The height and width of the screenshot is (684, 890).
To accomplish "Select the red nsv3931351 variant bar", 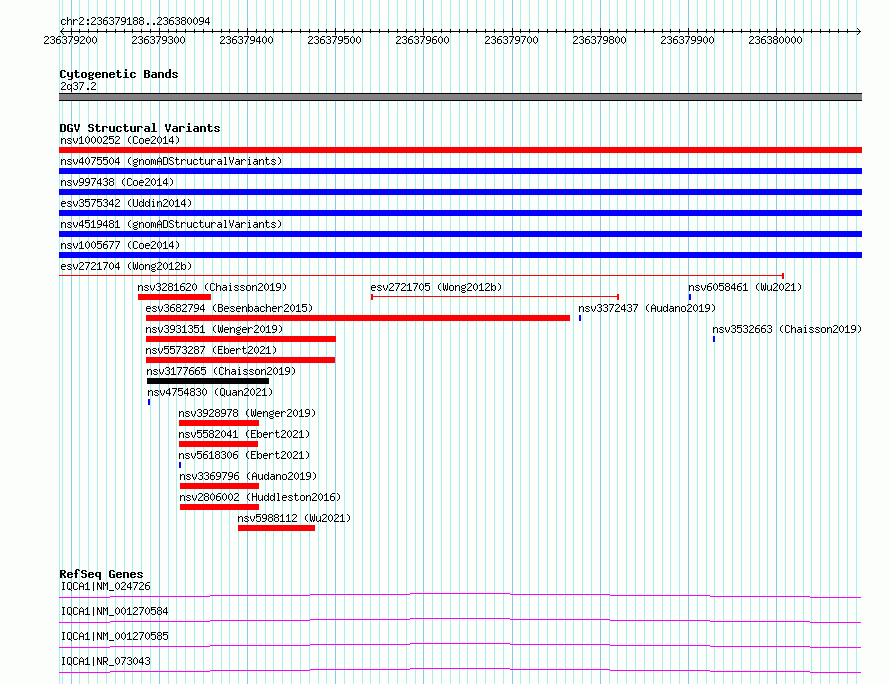I will [x=241, y=339].
